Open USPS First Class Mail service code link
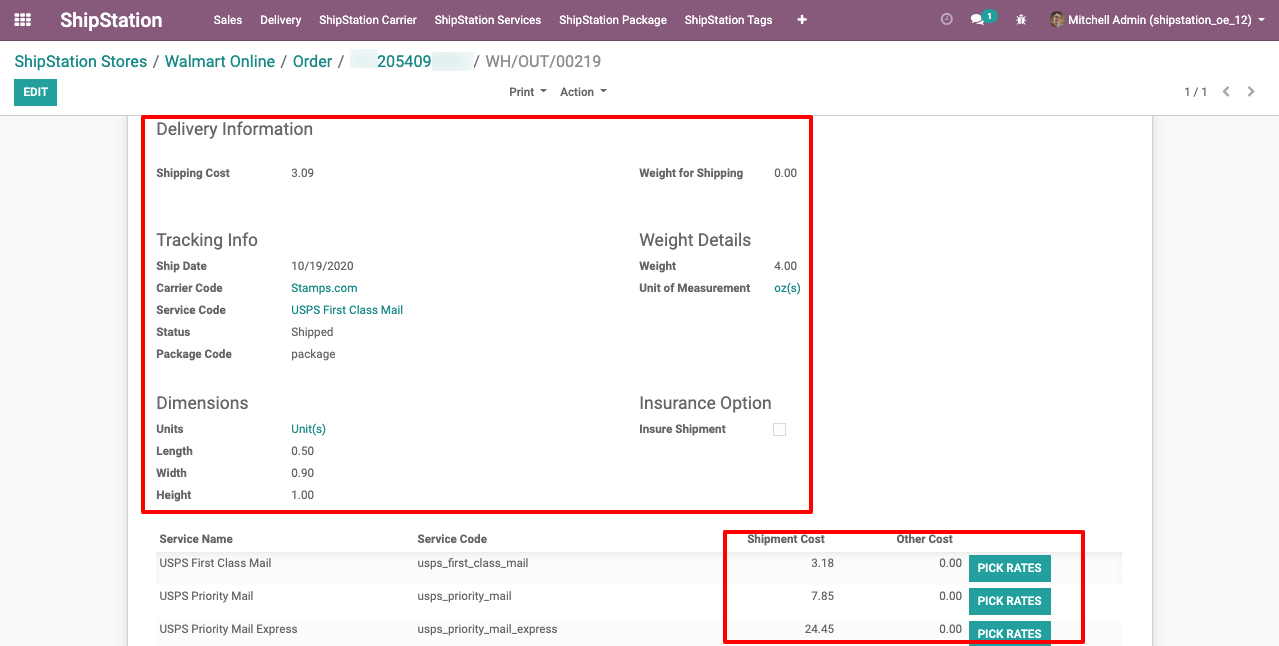The image size is (1279, 646). coord(347,310)
